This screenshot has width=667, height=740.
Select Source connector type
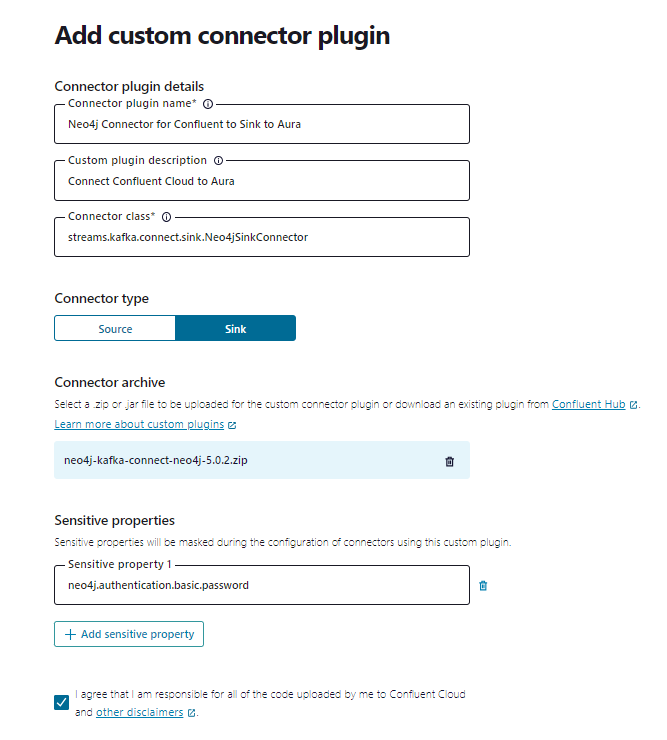coord(115,329)
